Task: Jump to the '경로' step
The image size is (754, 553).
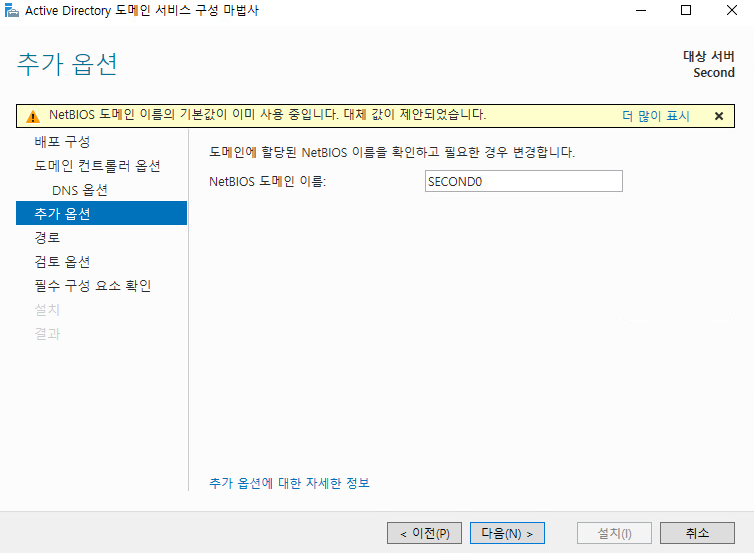Action: pyautogui.click(x=47, y=238)
